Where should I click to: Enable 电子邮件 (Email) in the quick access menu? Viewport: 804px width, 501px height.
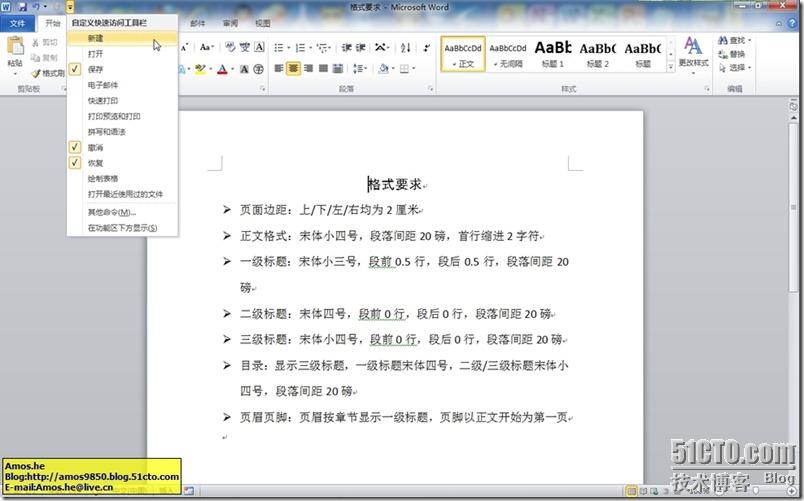[123, 85]
